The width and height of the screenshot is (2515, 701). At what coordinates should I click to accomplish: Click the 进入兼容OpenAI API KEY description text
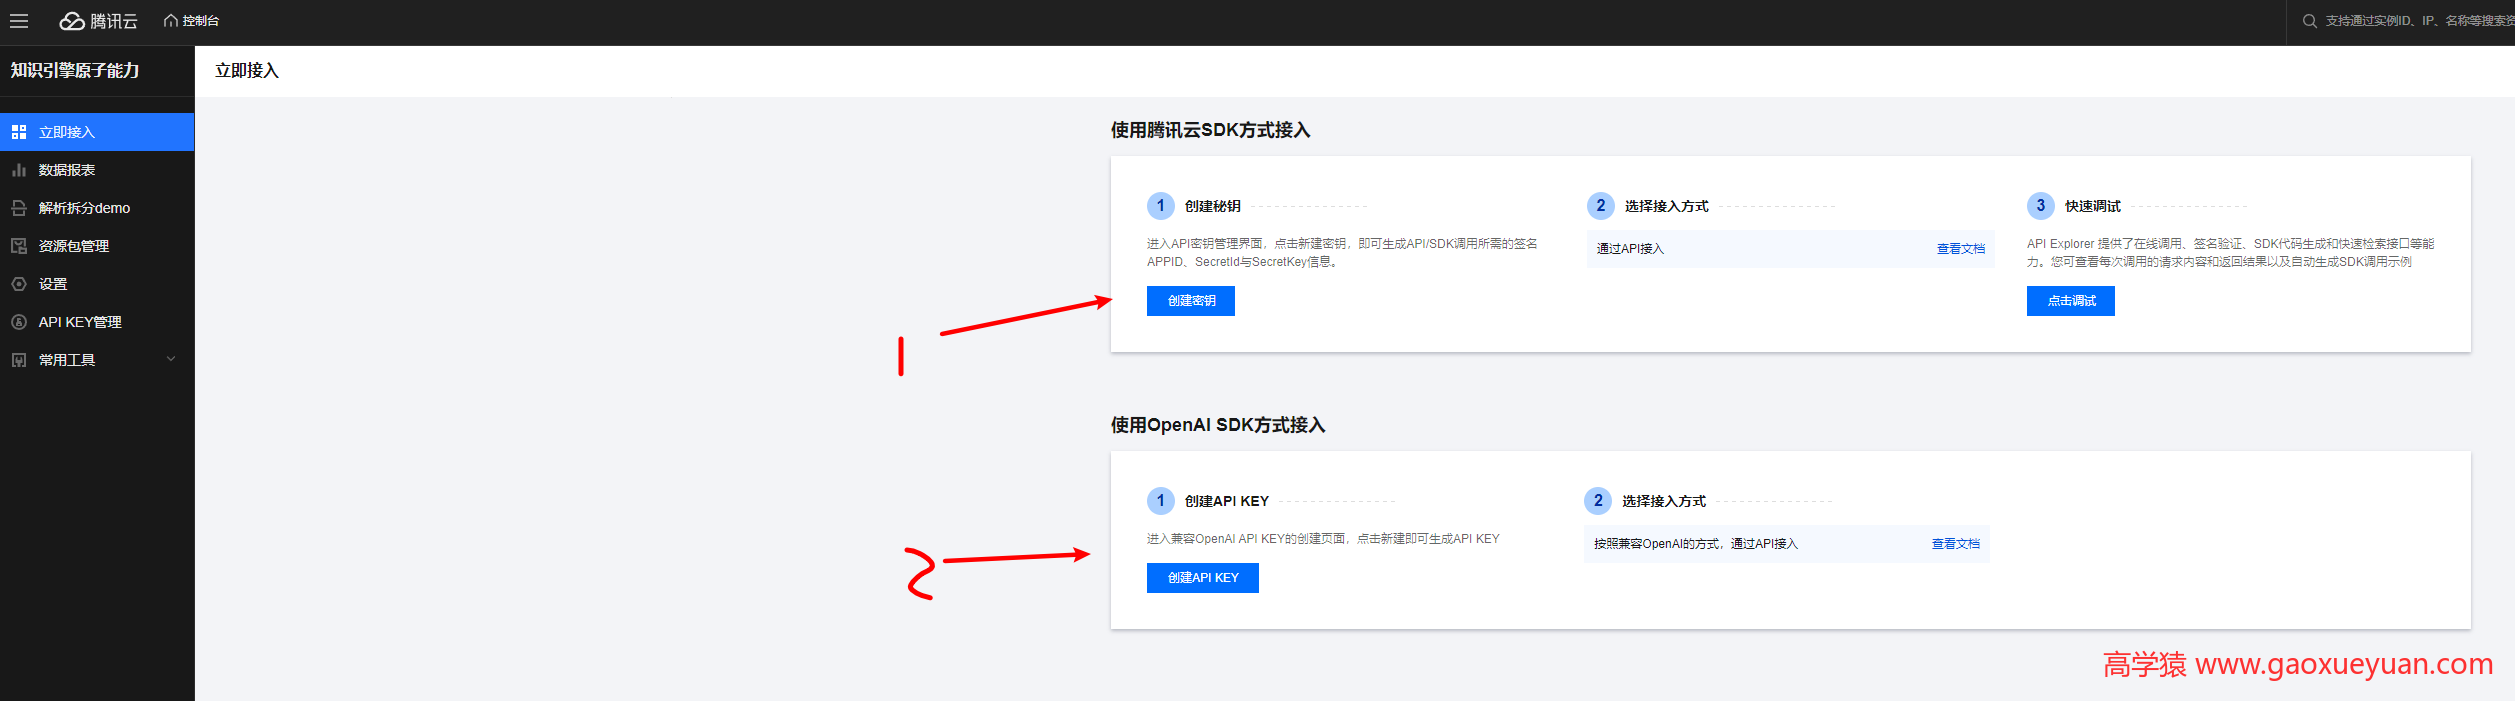1323,539
